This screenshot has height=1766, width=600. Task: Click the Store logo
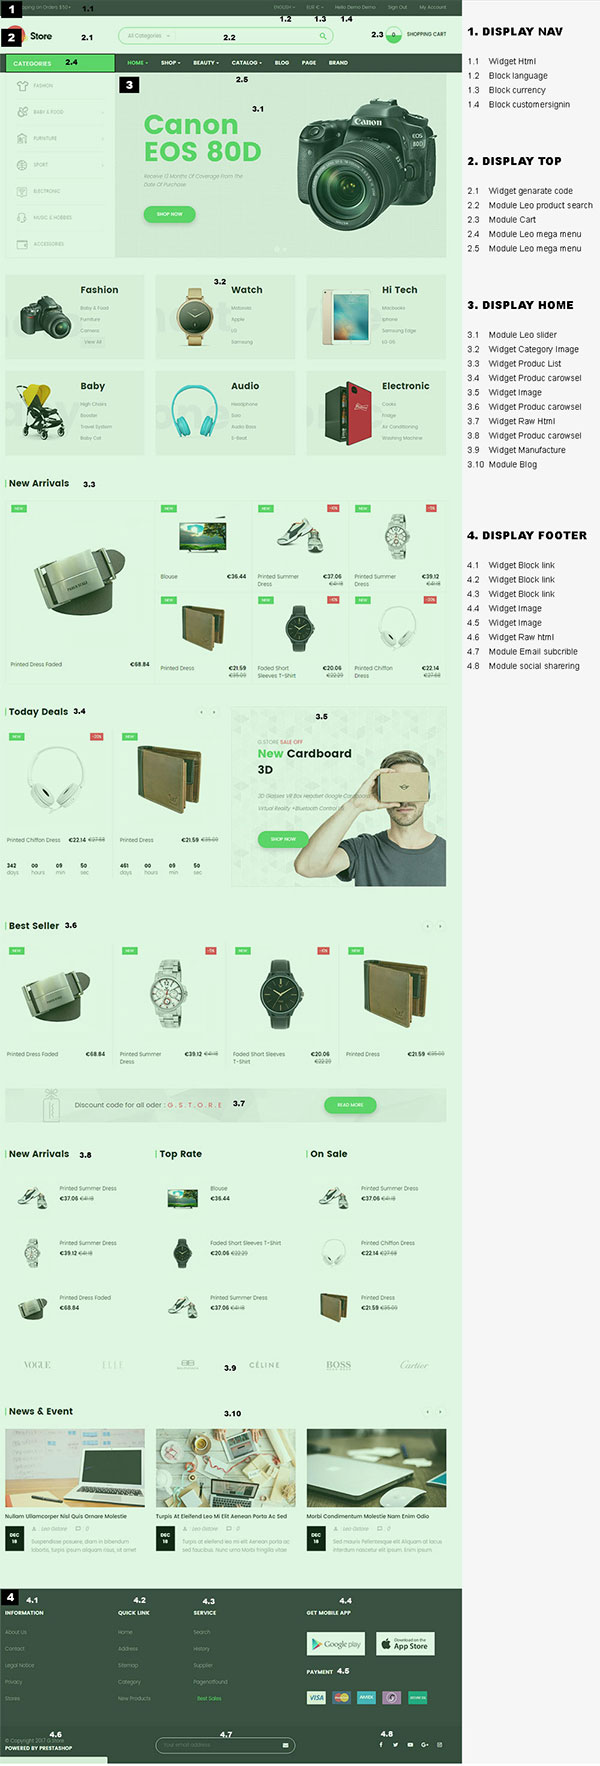34,36
